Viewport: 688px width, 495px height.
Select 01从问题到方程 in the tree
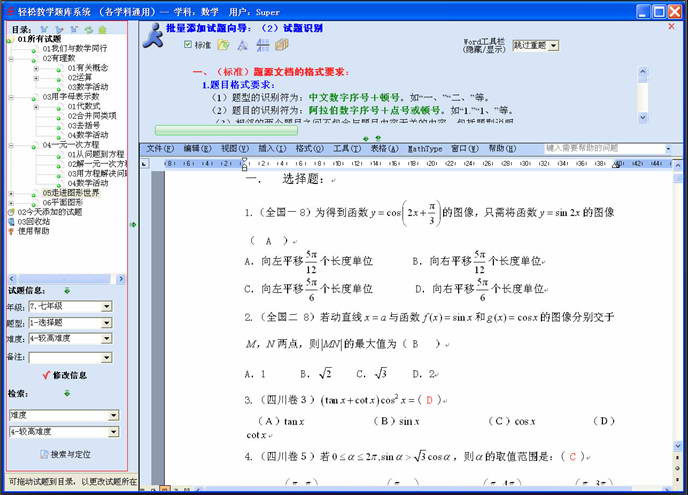click(x=96, y=155)
